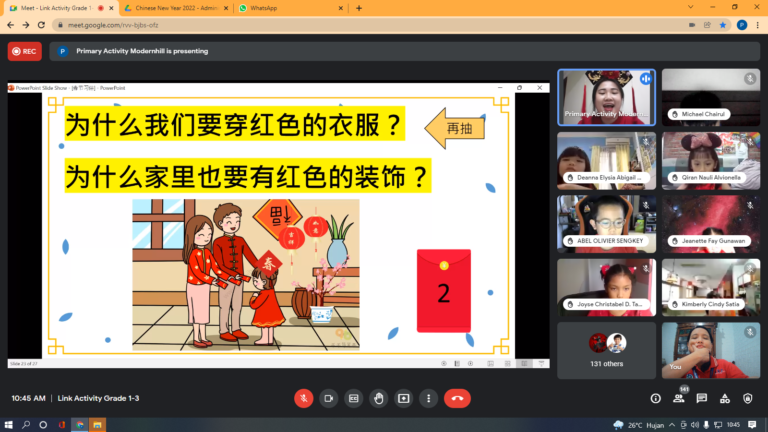768x432 pixels.
Task: Open Chrome's three-dot menu
Action: coord(758,24)
